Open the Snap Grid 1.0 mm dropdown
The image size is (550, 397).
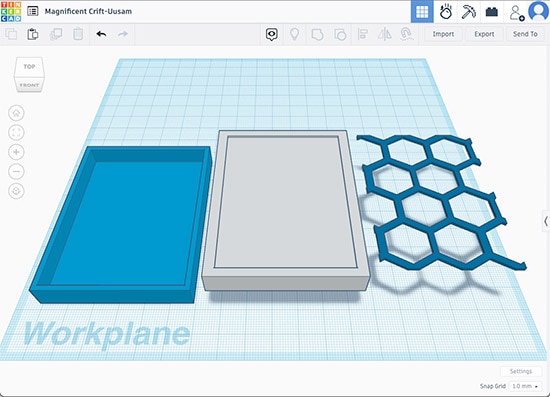(525, 386)
